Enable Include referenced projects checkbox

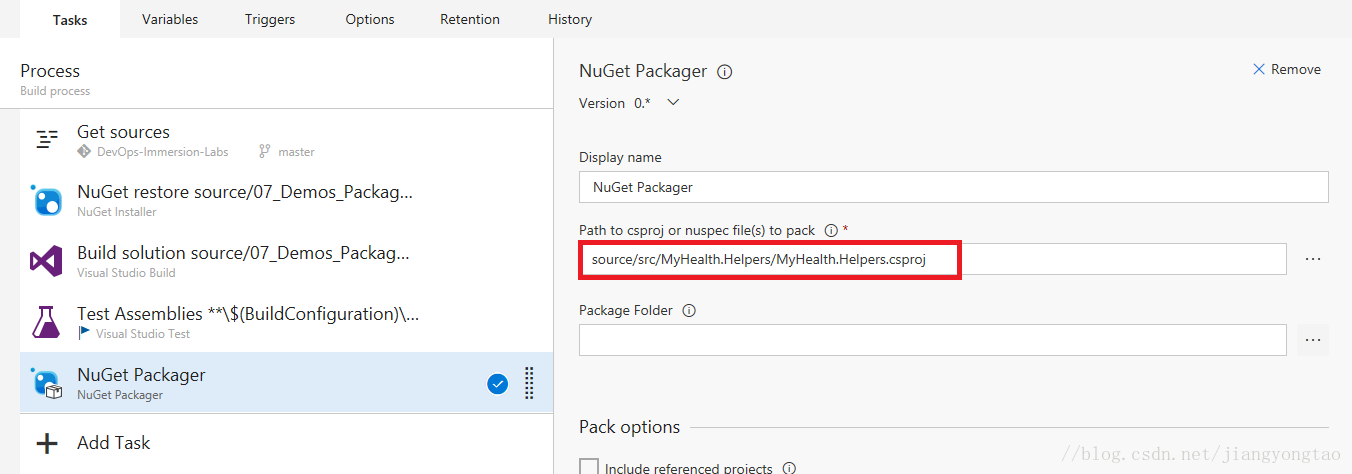coord(589,467)
